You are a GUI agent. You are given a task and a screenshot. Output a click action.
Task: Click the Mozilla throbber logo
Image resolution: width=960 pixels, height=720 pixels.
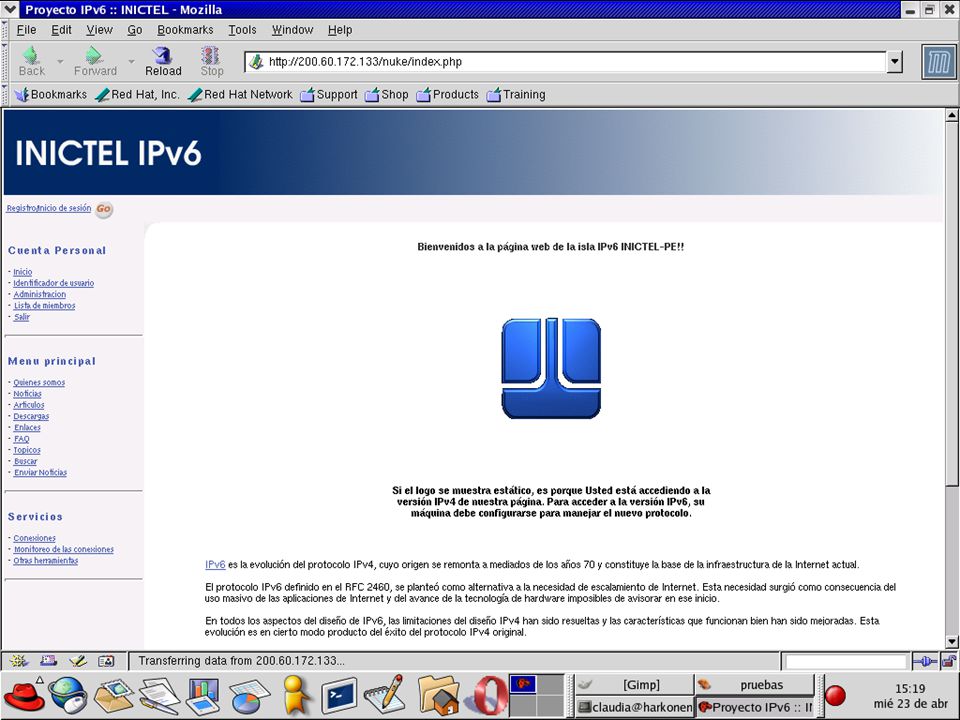(939, 62)
